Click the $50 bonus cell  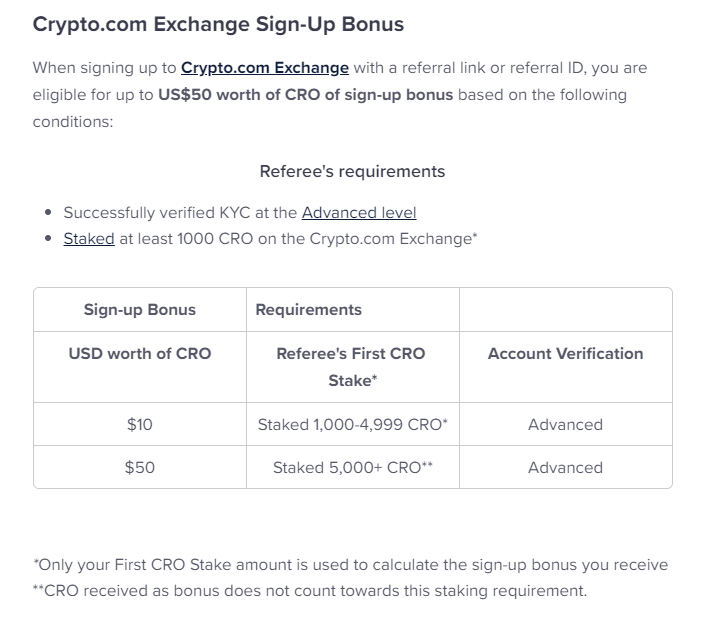click(140, 467)
